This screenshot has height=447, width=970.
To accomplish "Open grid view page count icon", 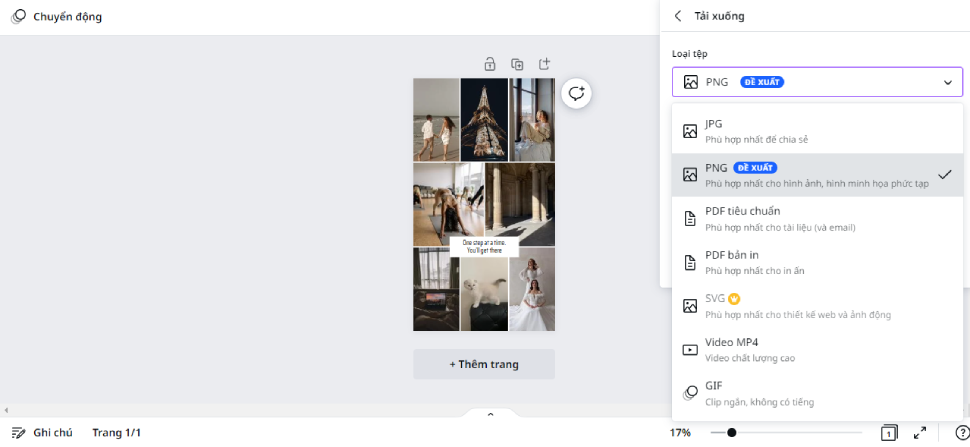I will 888,433.
